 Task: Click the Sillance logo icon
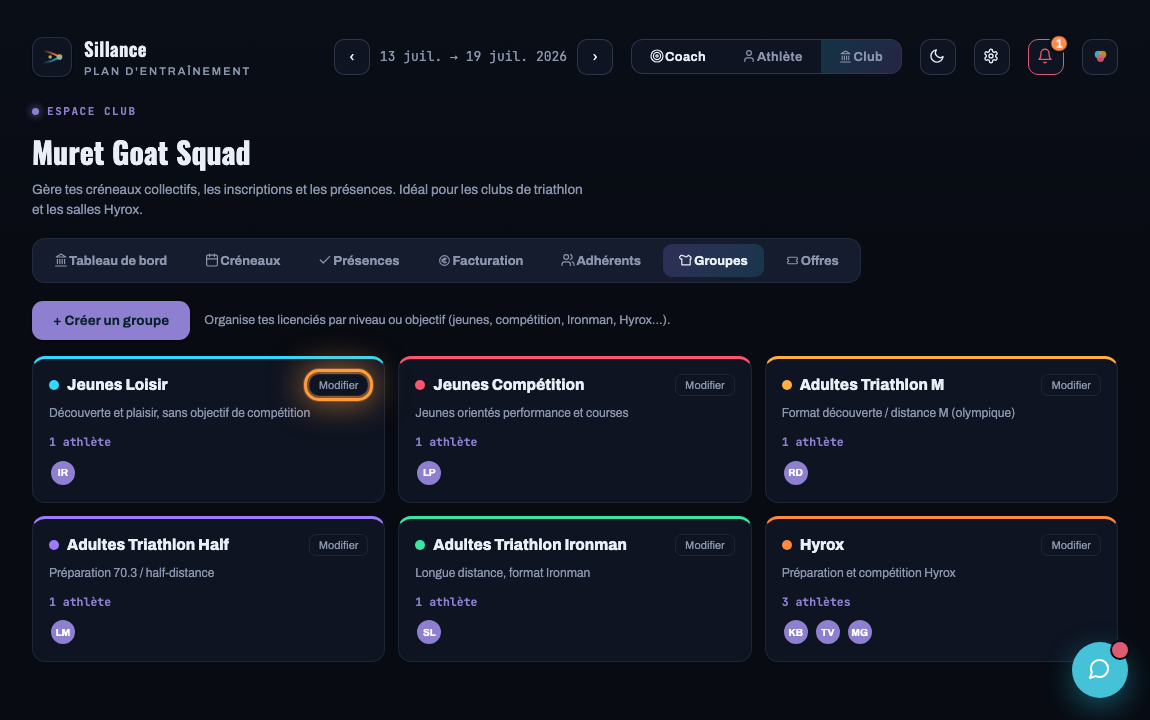pos(52,56)
